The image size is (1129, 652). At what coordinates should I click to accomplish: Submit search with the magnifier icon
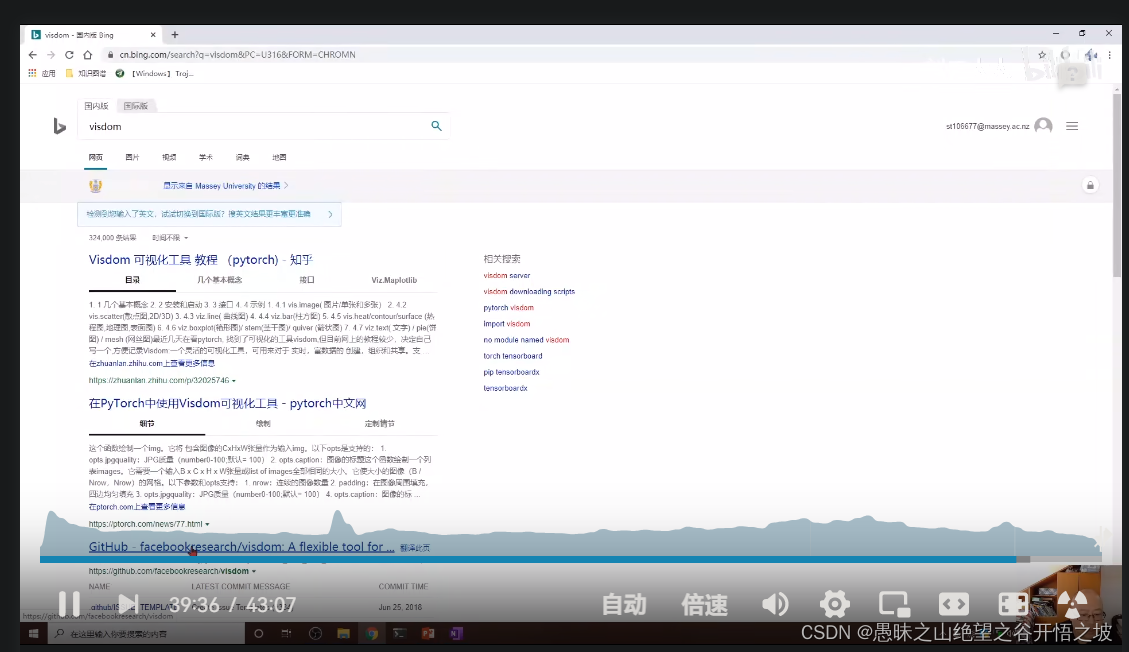(436, 126)
